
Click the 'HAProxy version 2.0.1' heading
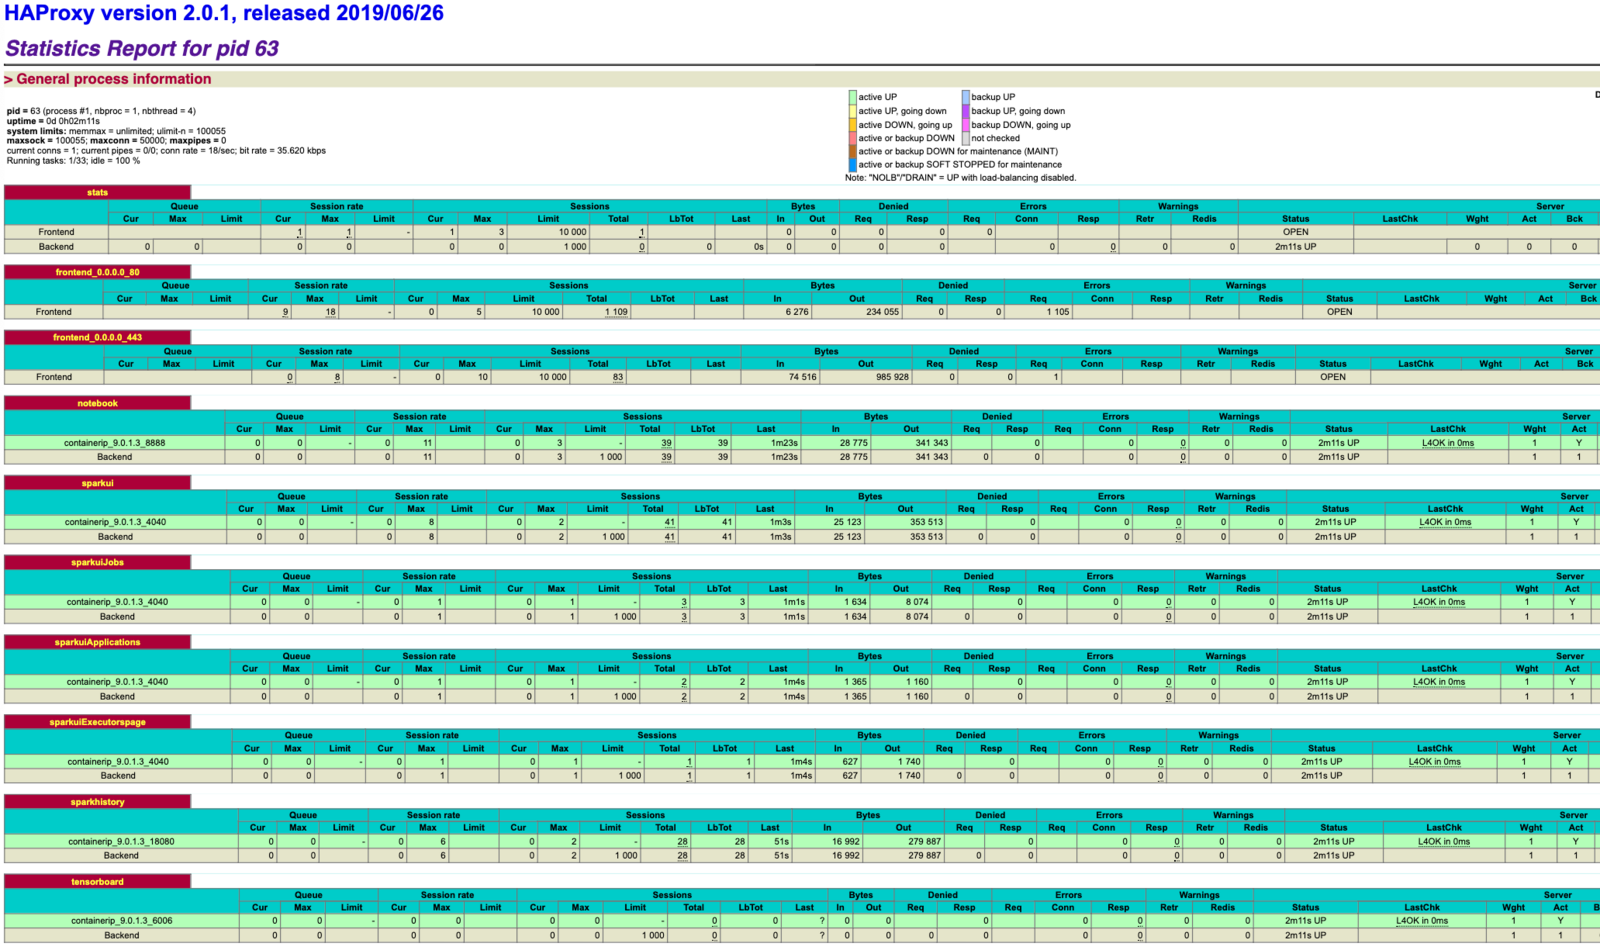[224, 13]
